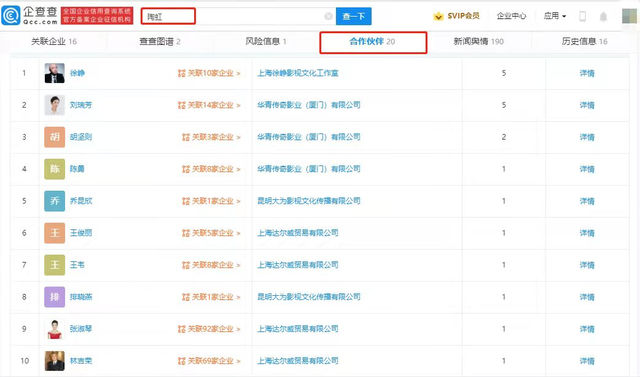Click 林吉荣's portrait photo in row 10
The height and width of the screenshot is (377, 640).
click(x=55, y=361)
